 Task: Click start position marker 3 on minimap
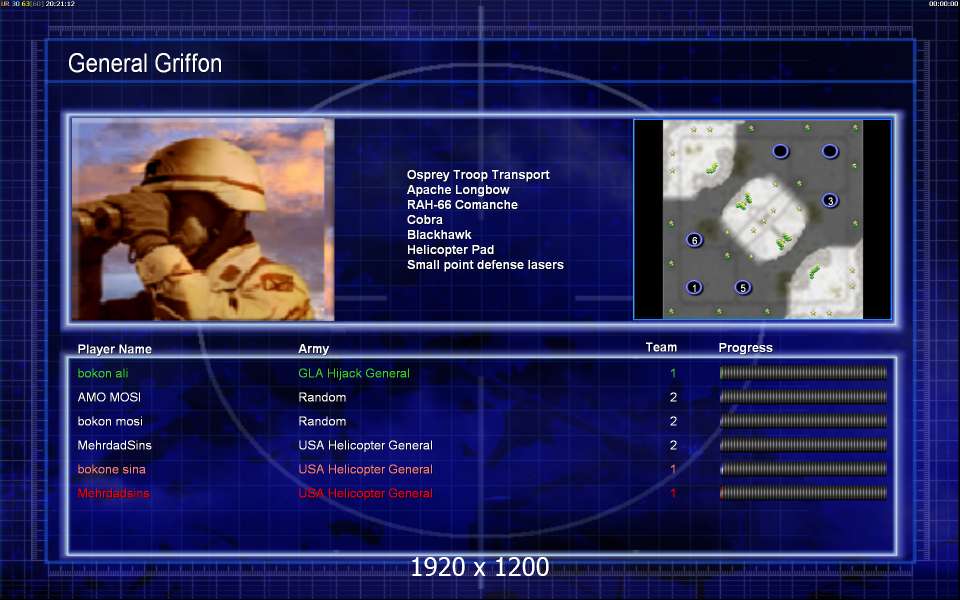coord(830,200)
